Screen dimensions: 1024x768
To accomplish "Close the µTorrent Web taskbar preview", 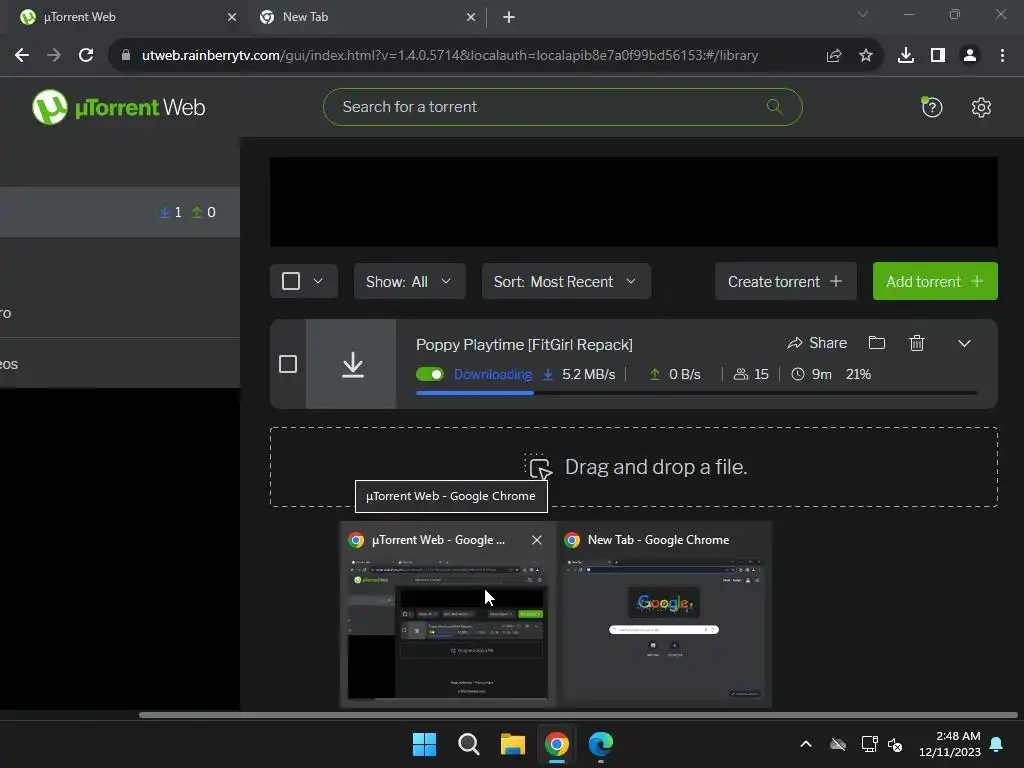I will (x=537, y=540).
